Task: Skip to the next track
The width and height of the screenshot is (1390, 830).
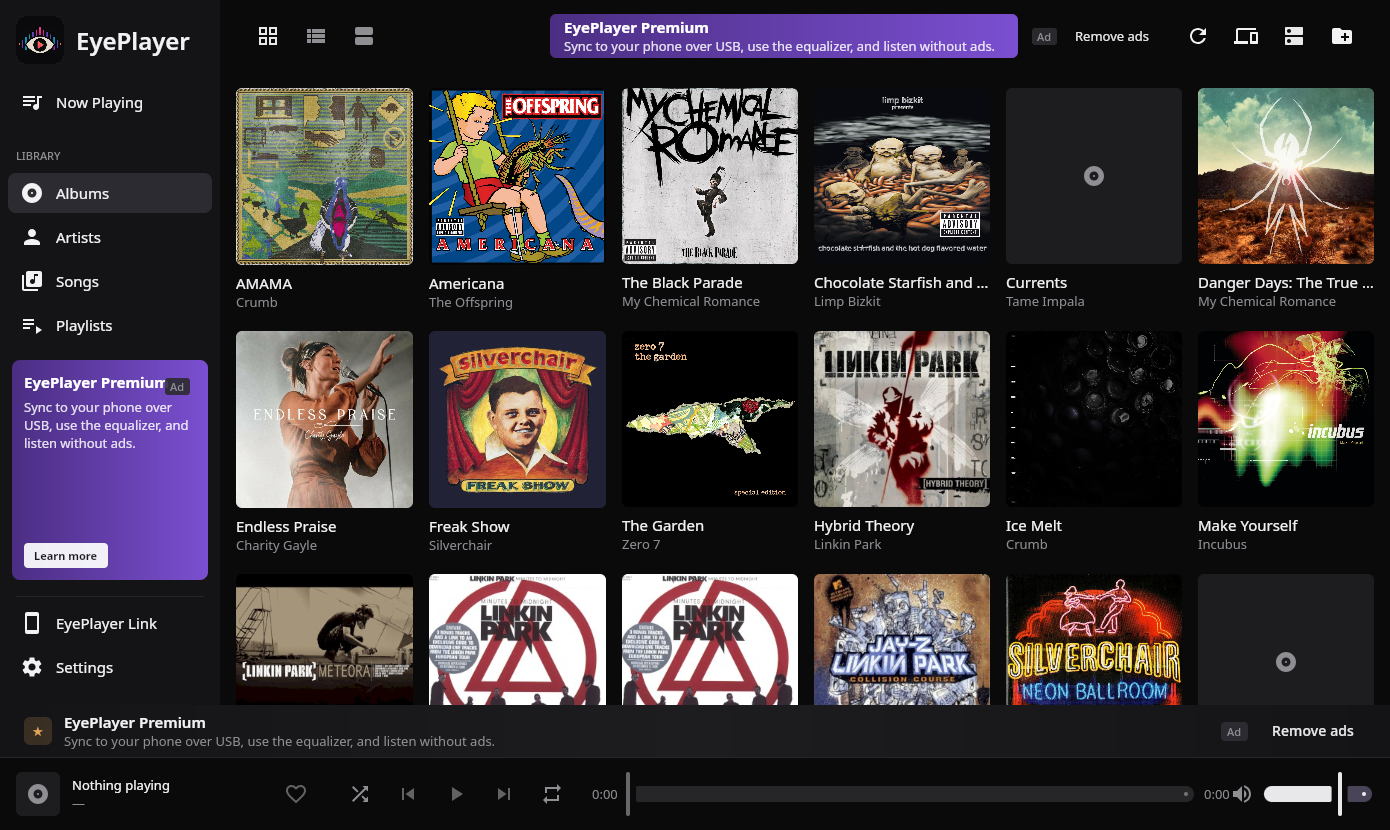Action: point(504,794)
